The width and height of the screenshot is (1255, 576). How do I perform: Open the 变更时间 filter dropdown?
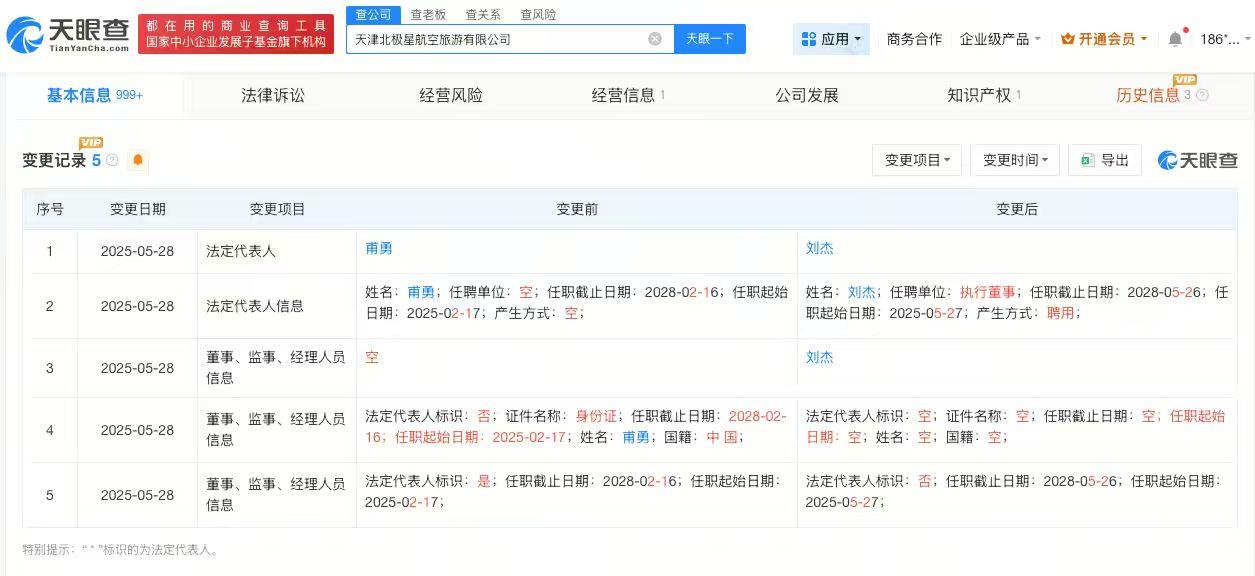1015,160
